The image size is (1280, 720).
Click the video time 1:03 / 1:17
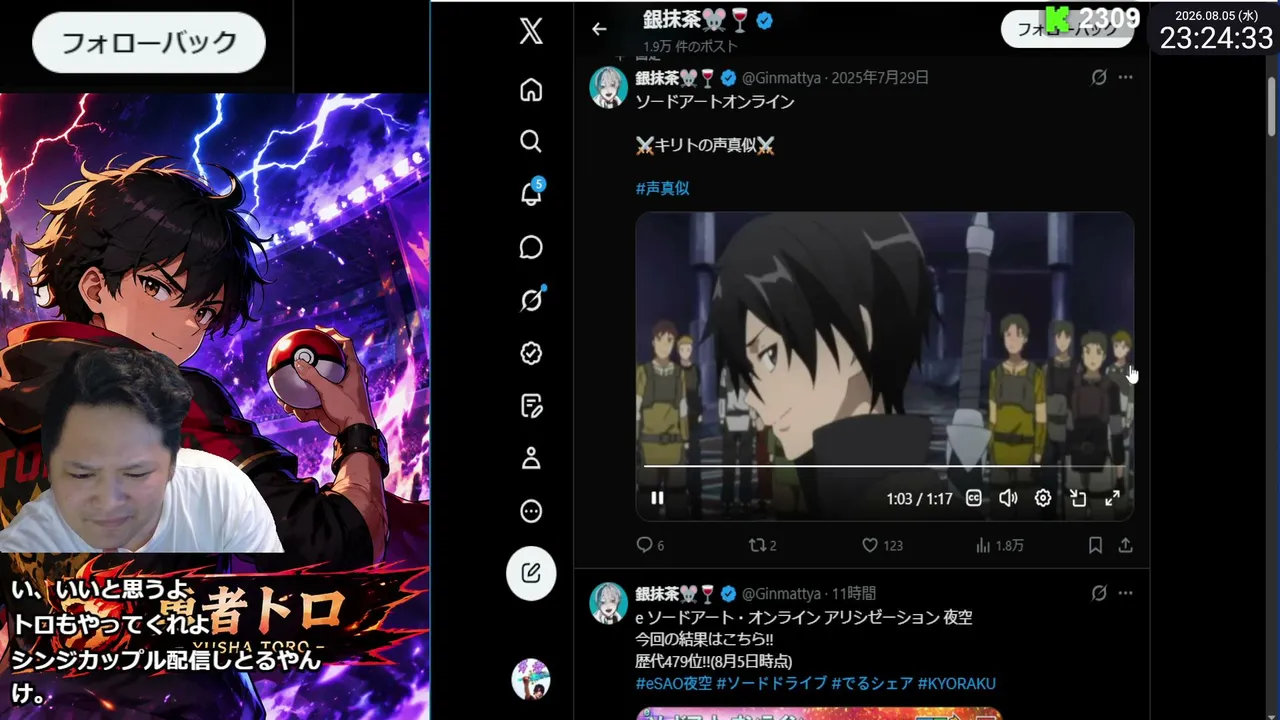tap(919, 498)
